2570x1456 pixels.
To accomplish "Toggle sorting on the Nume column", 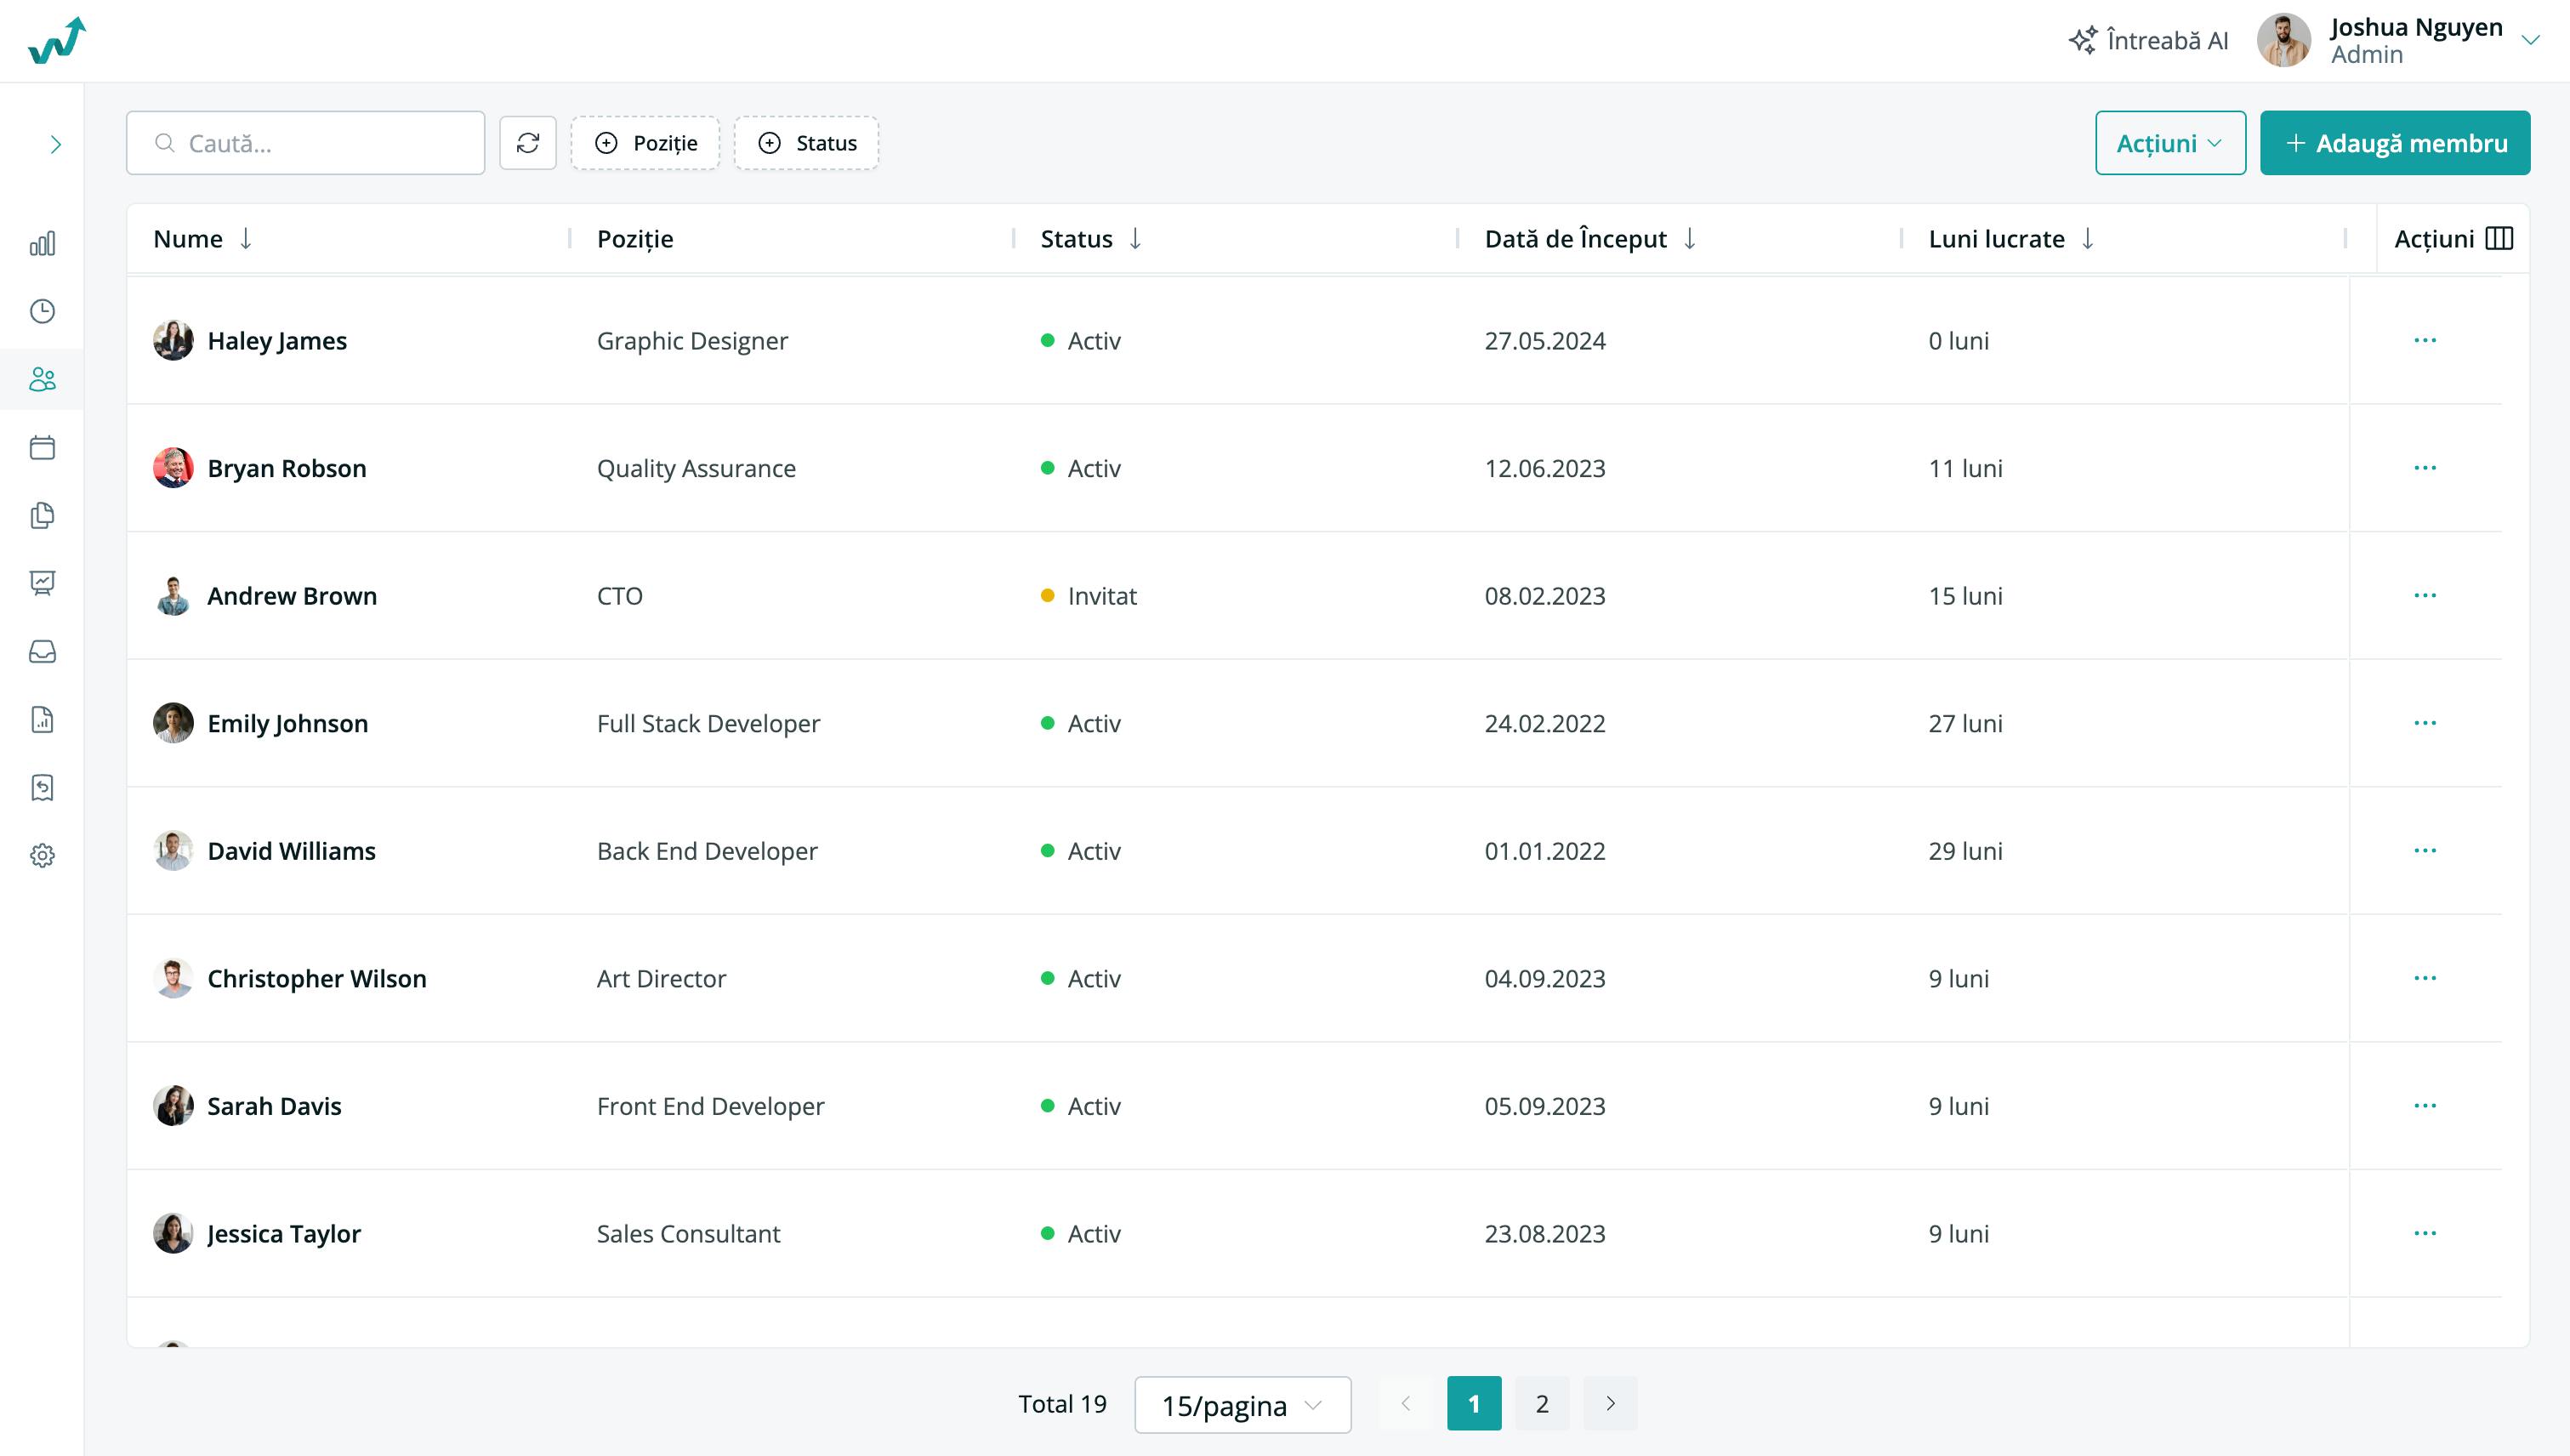I will click(x=246, y=238).
